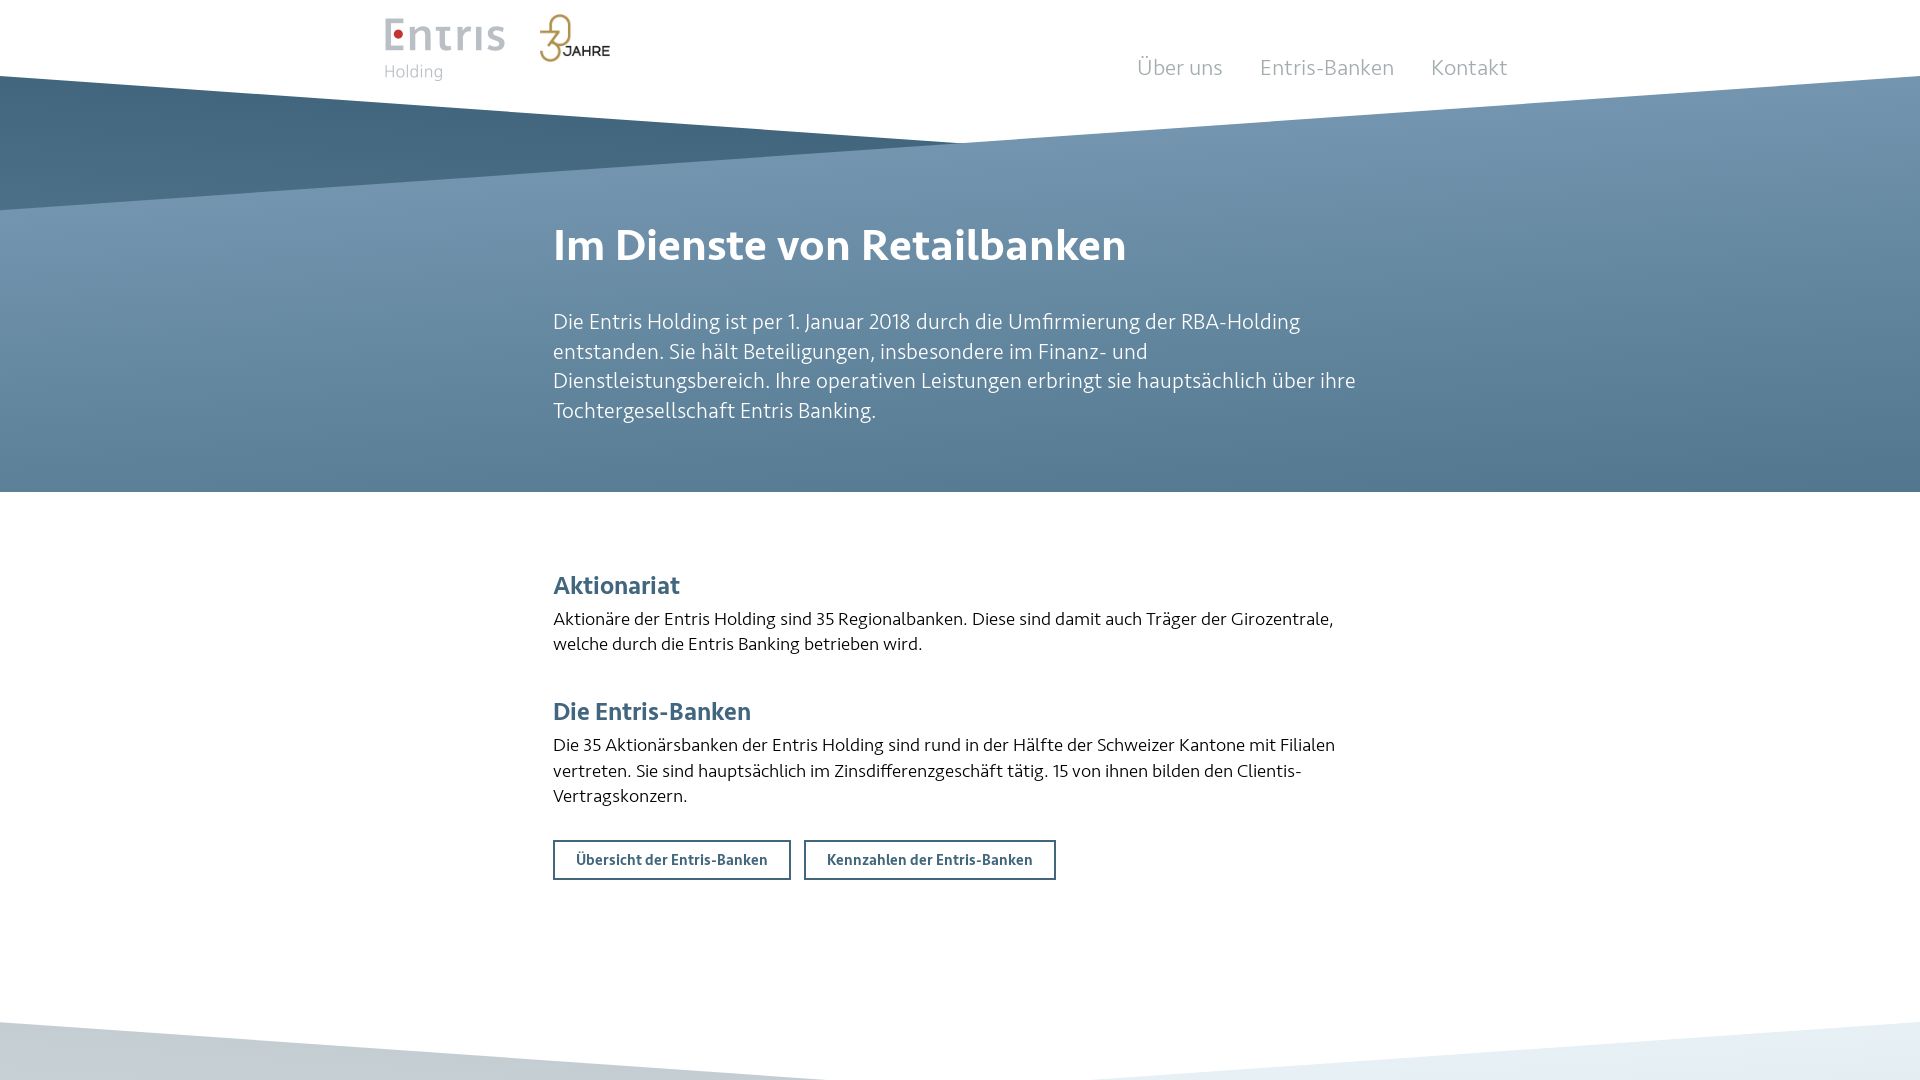This screenshot has height=1080, width=1920.
Task: Open the Über uns menu
Action: click(1179, 68)
